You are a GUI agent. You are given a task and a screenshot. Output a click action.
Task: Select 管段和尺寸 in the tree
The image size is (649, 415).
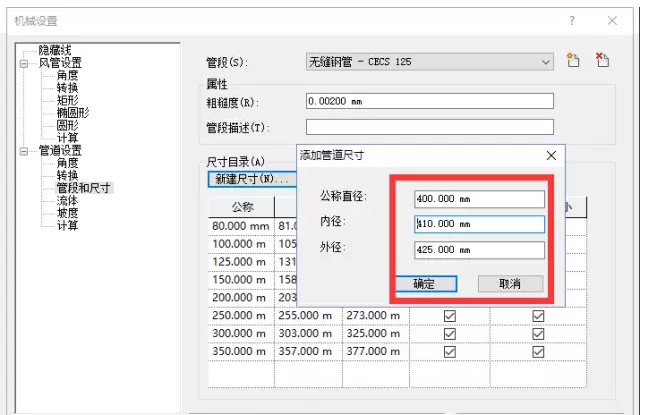point(84,187)
